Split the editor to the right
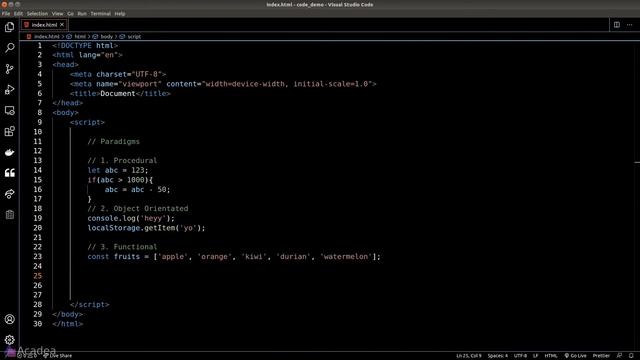This screenshot has height=360, width=640. (x=617, y=25)
